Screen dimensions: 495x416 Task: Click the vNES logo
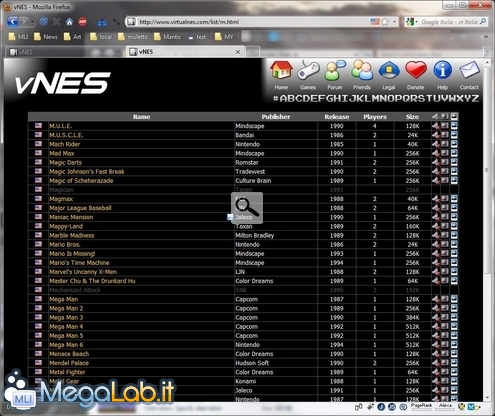point(63,83)
